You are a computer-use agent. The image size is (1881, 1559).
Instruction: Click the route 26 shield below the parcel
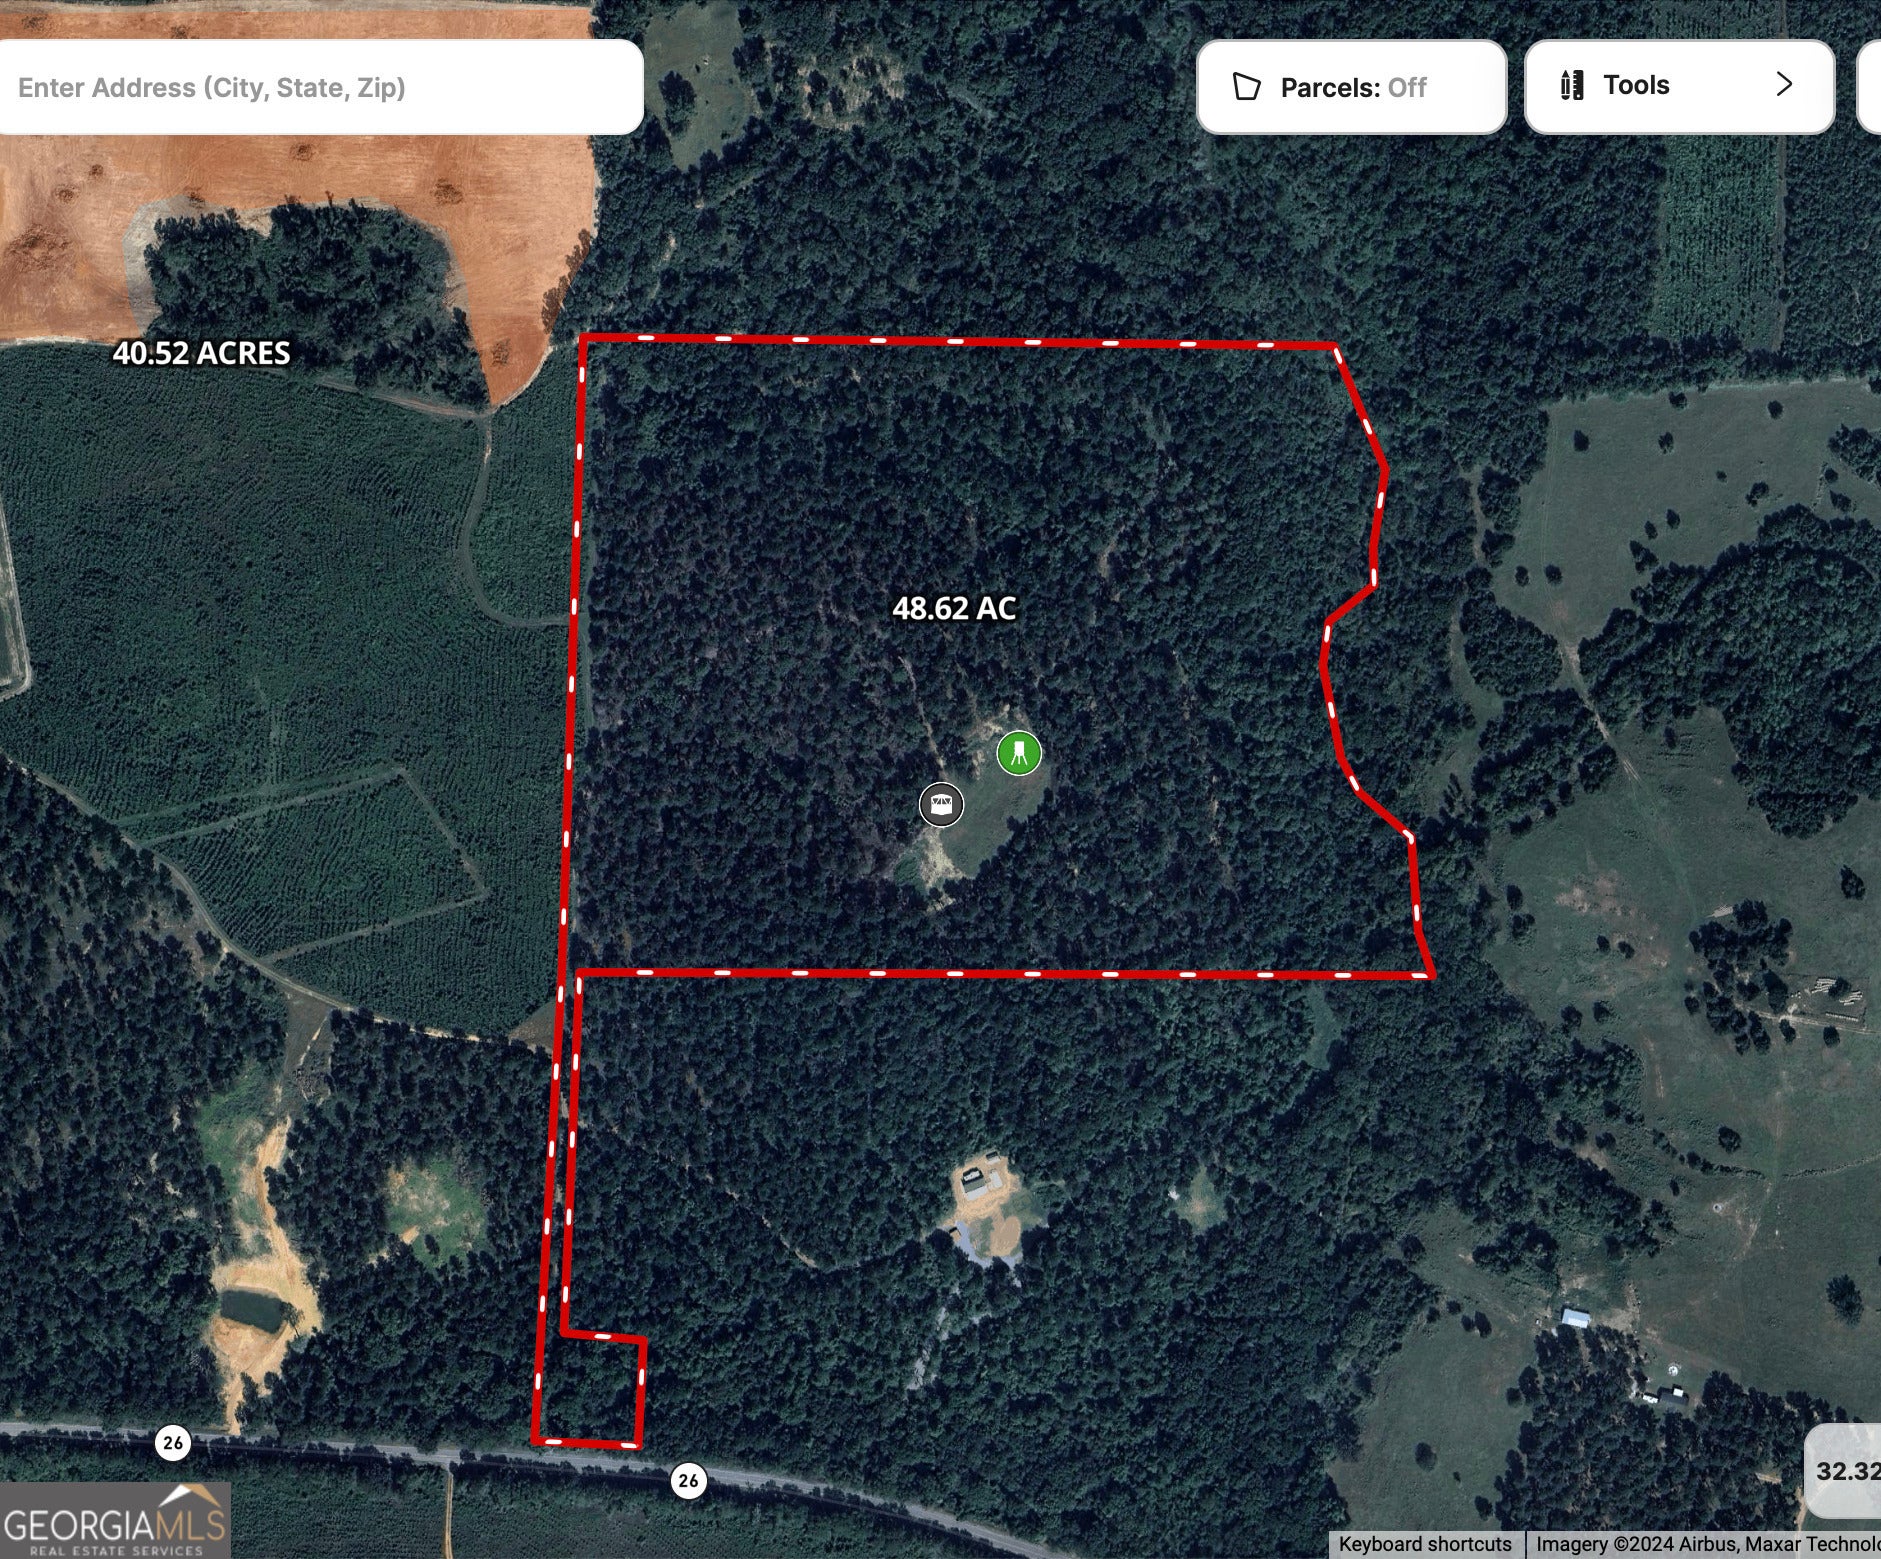688,1480
